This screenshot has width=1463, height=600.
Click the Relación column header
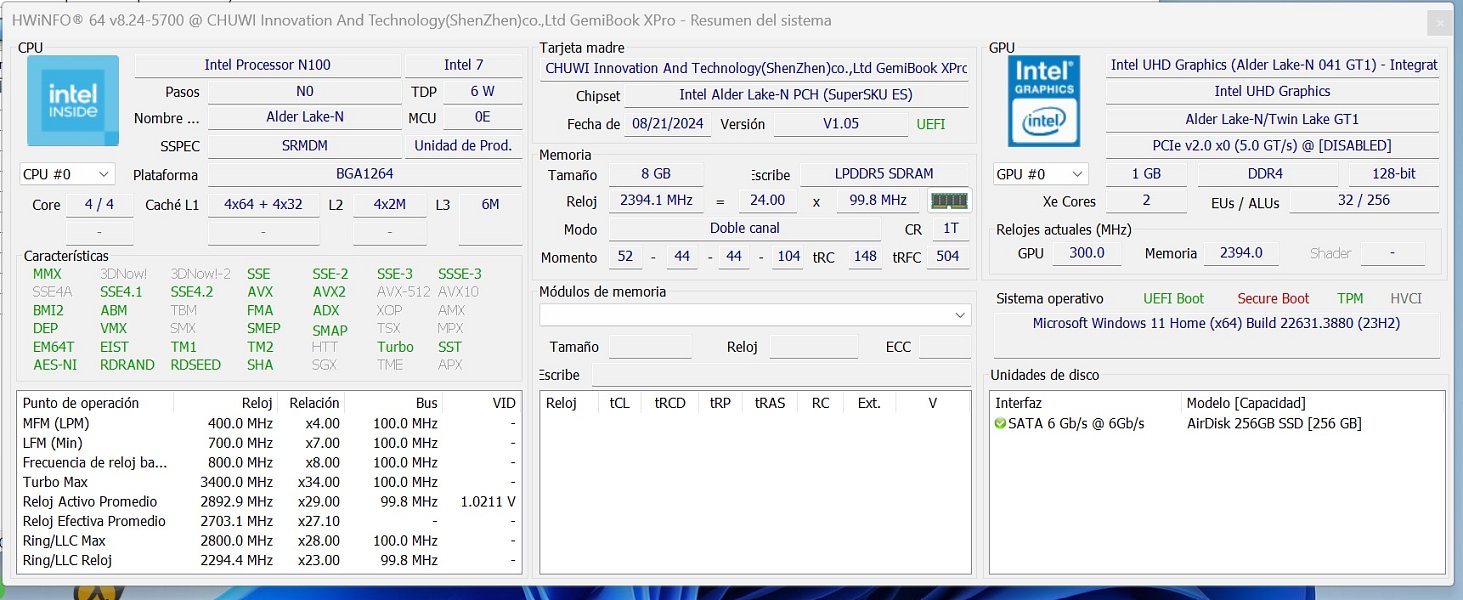click(315, 403)
